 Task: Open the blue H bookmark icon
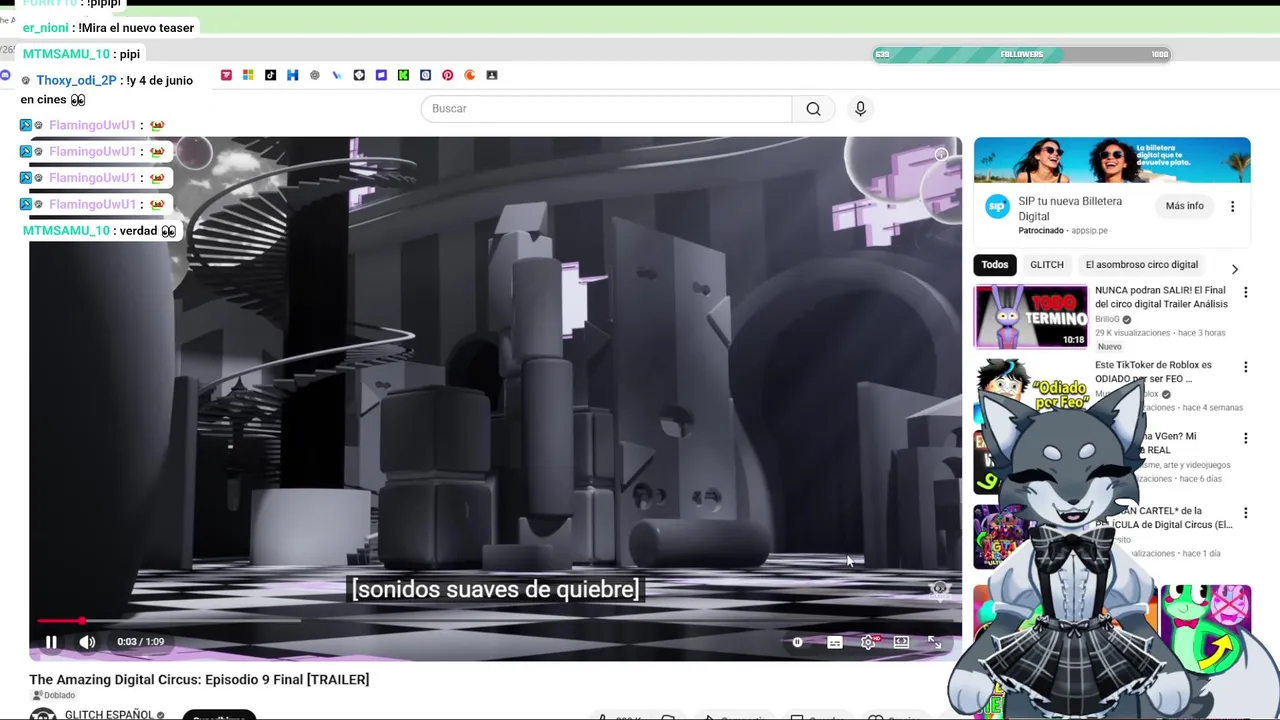(292, 75)
